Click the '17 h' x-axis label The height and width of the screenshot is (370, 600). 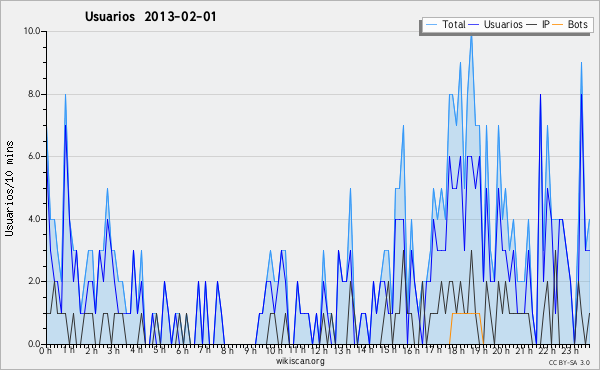pyautogui.click(x=433, y=350)
